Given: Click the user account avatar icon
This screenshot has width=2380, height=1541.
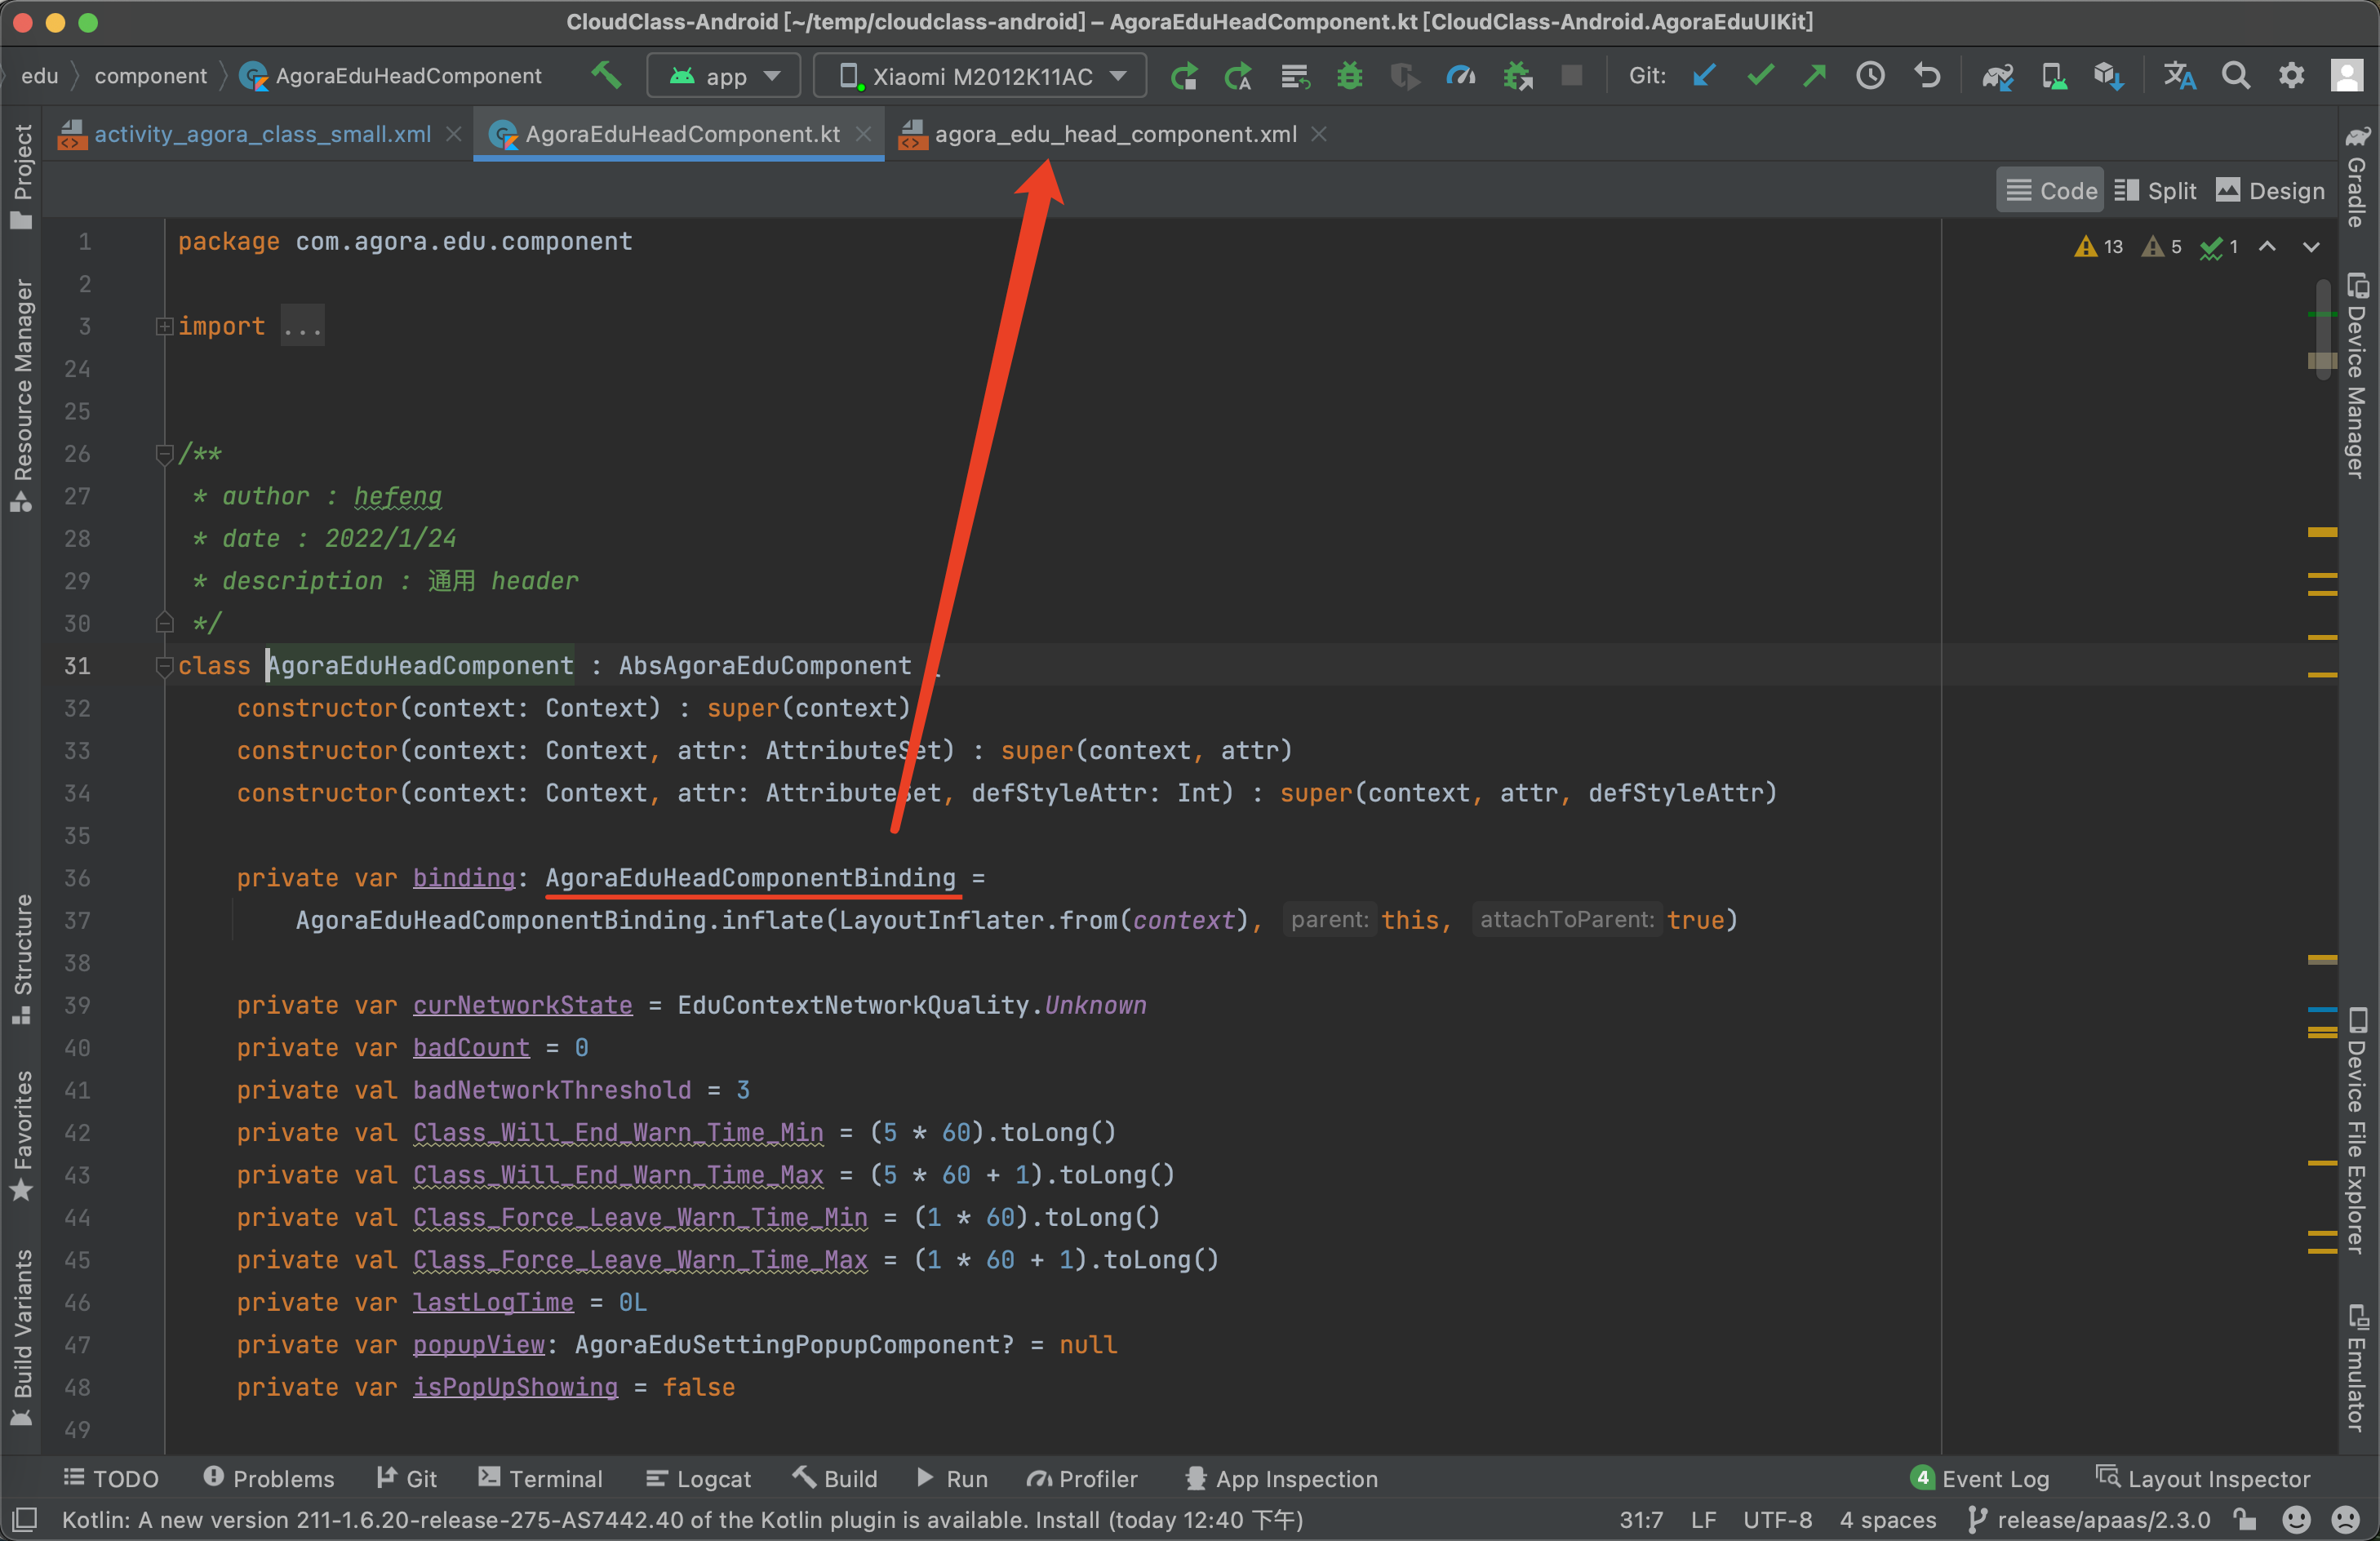Looking at the screenshot, I should pos(2347,76).
